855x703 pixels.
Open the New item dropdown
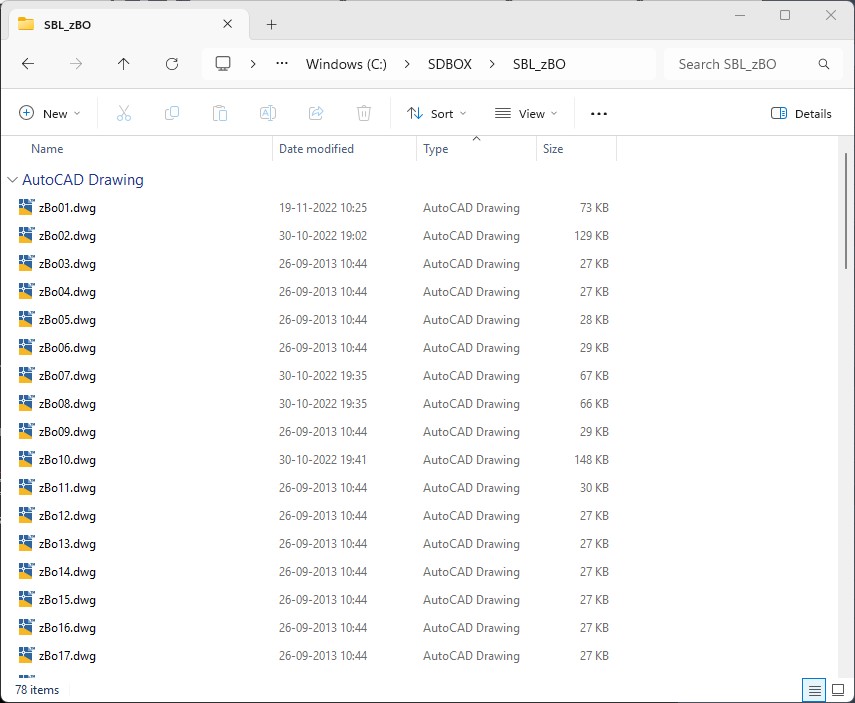point(49,113)
